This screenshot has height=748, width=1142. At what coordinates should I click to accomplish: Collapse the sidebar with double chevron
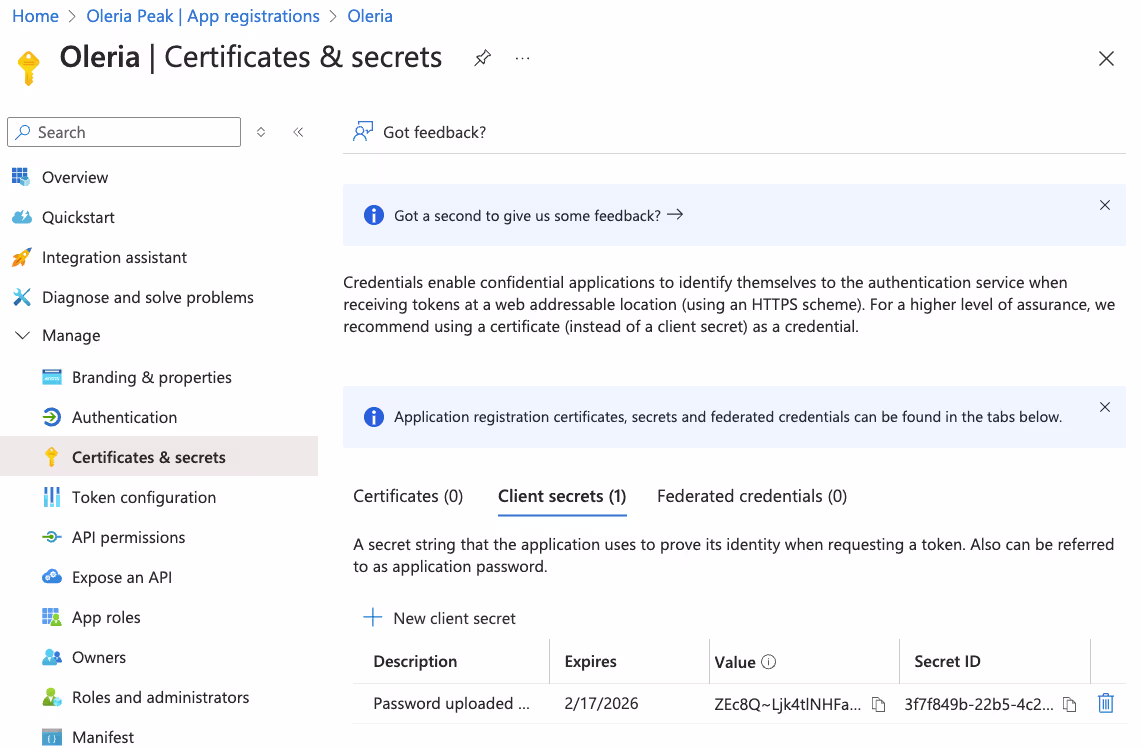pyautogui.click(x=298, y=132)
